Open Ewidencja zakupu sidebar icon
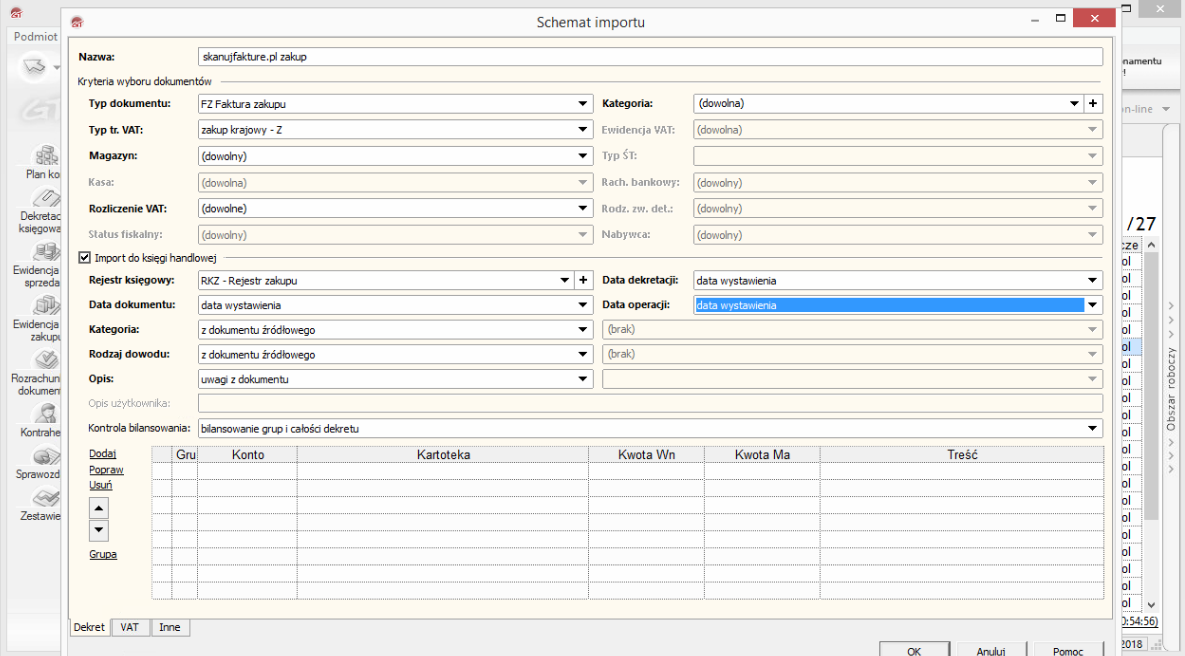This screenshot has height=656, width=1185. (45, 307)
